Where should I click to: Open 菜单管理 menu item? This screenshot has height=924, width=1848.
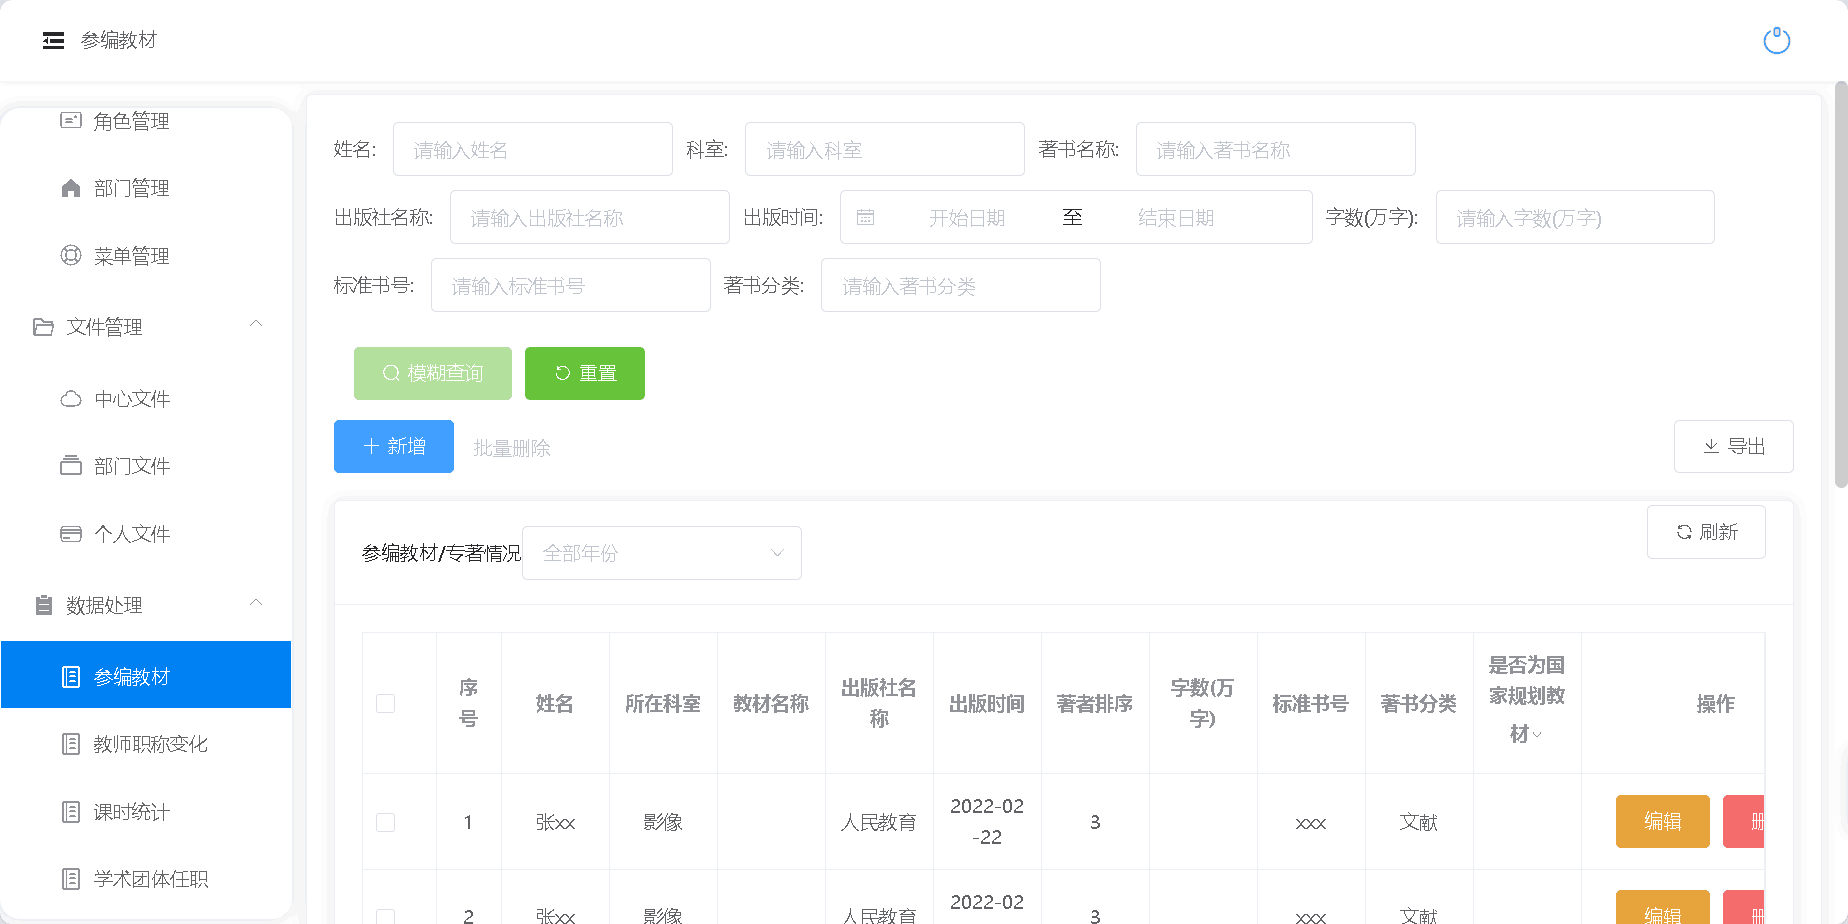(146, 256)
